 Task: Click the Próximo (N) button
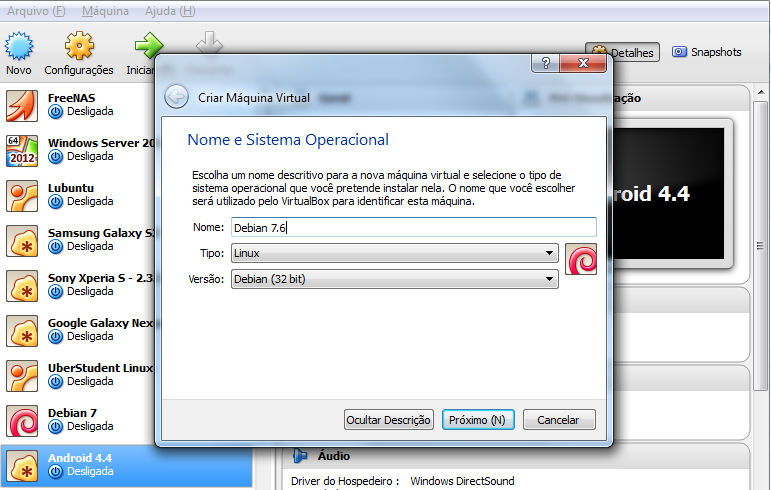point(478,420)
